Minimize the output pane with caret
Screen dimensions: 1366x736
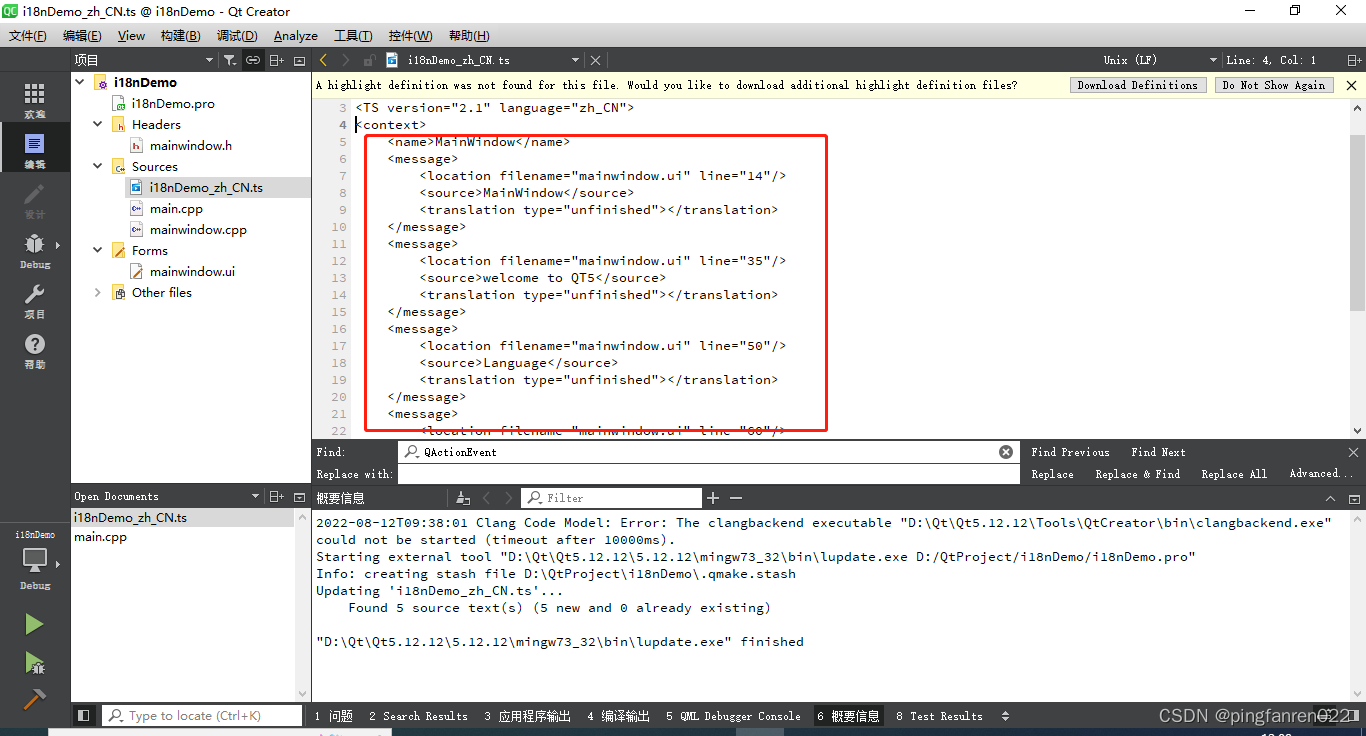point(1330,498)
